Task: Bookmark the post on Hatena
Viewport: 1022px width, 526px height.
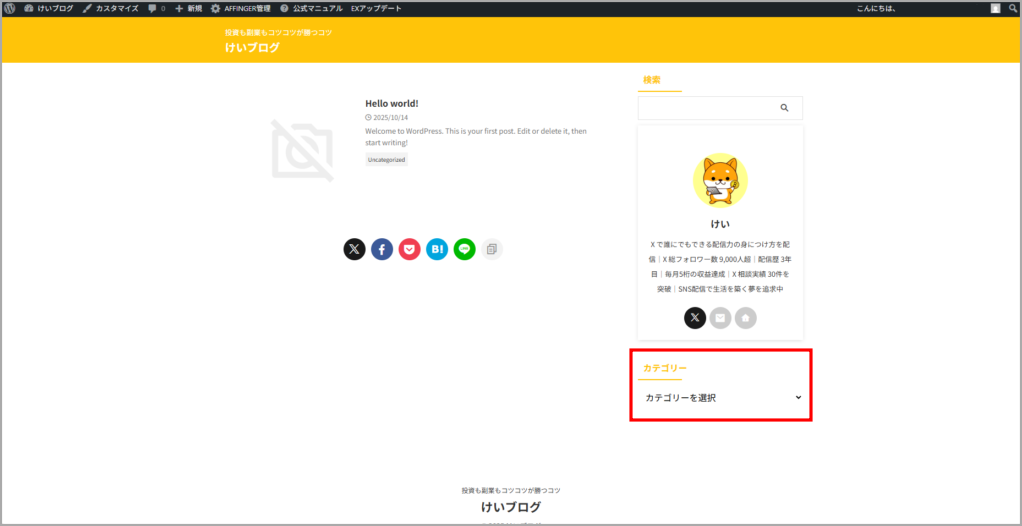Action: click(437, 249)
